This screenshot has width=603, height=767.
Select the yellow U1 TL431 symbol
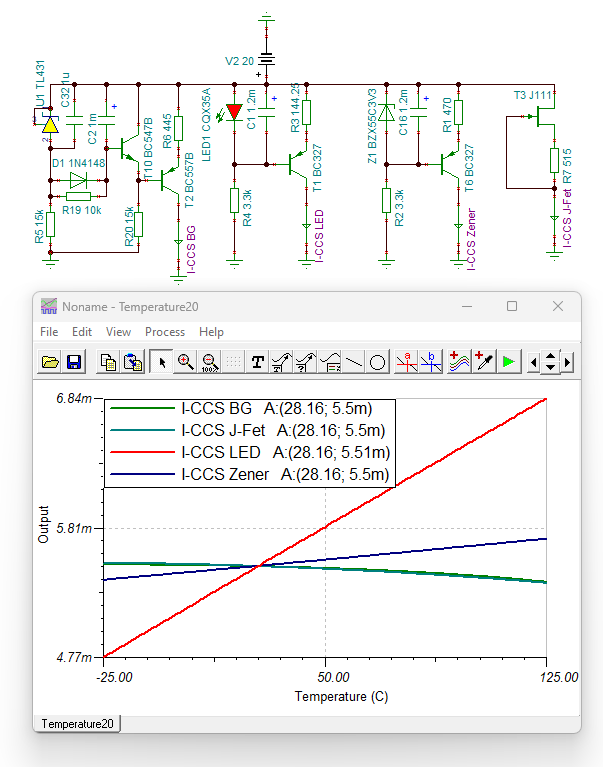point(50,125)
